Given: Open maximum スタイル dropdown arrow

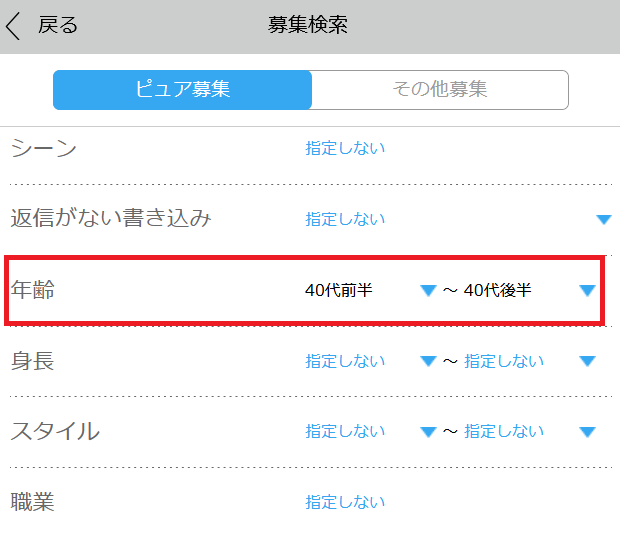Looking at the screenshot, I should click(x=587, y=432).
